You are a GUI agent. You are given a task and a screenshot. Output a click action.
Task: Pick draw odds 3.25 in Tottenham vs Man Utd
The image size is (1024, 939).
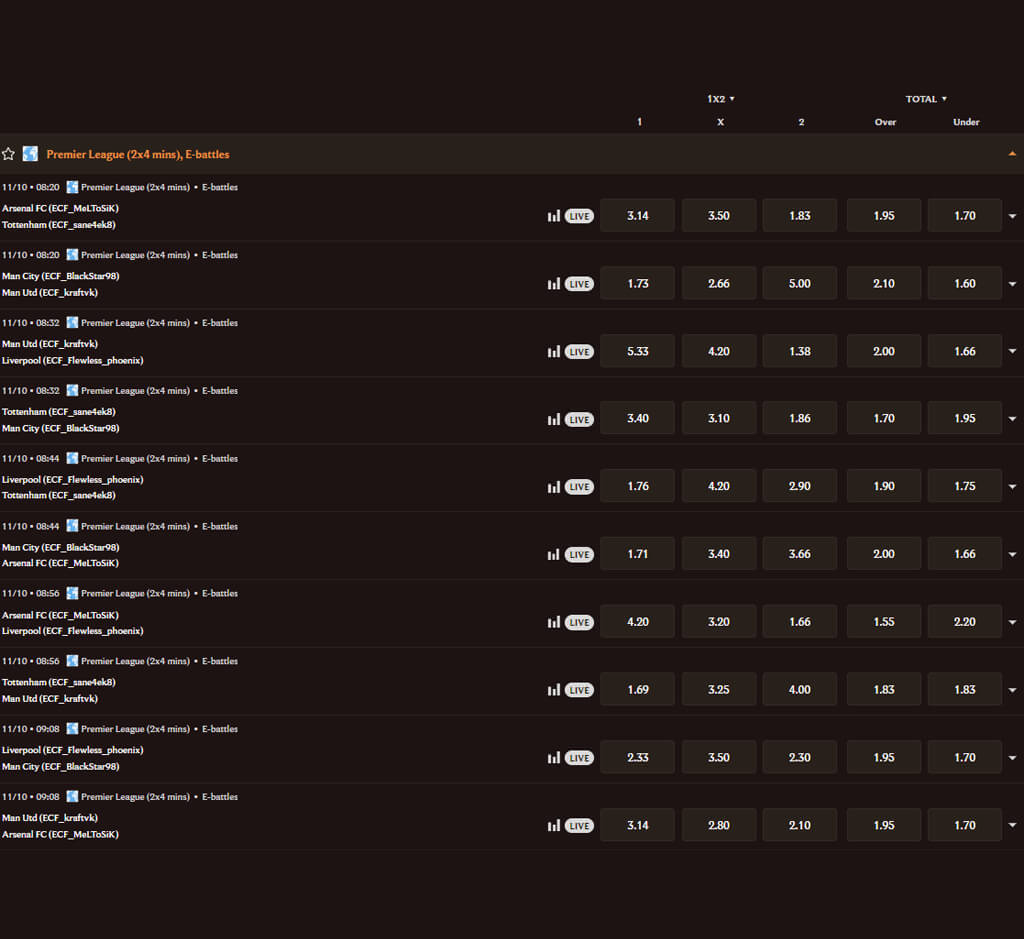[x=718, y=690]
